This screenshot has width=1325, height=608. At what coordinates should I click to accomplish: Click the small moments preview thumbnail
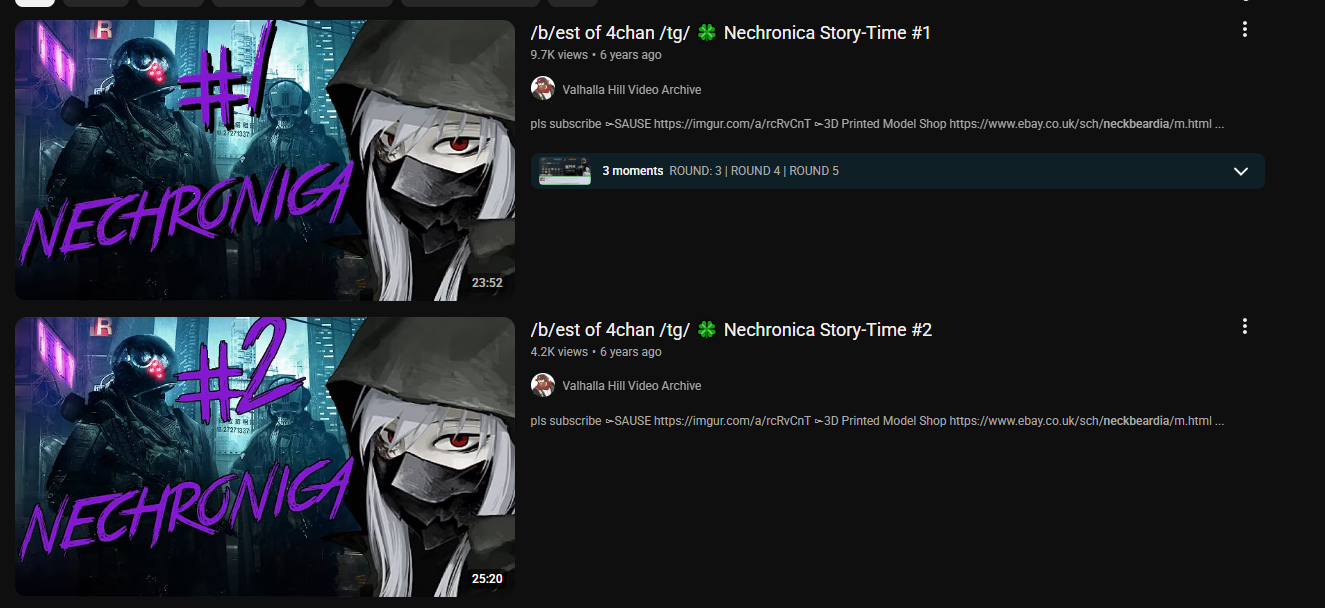565,171
